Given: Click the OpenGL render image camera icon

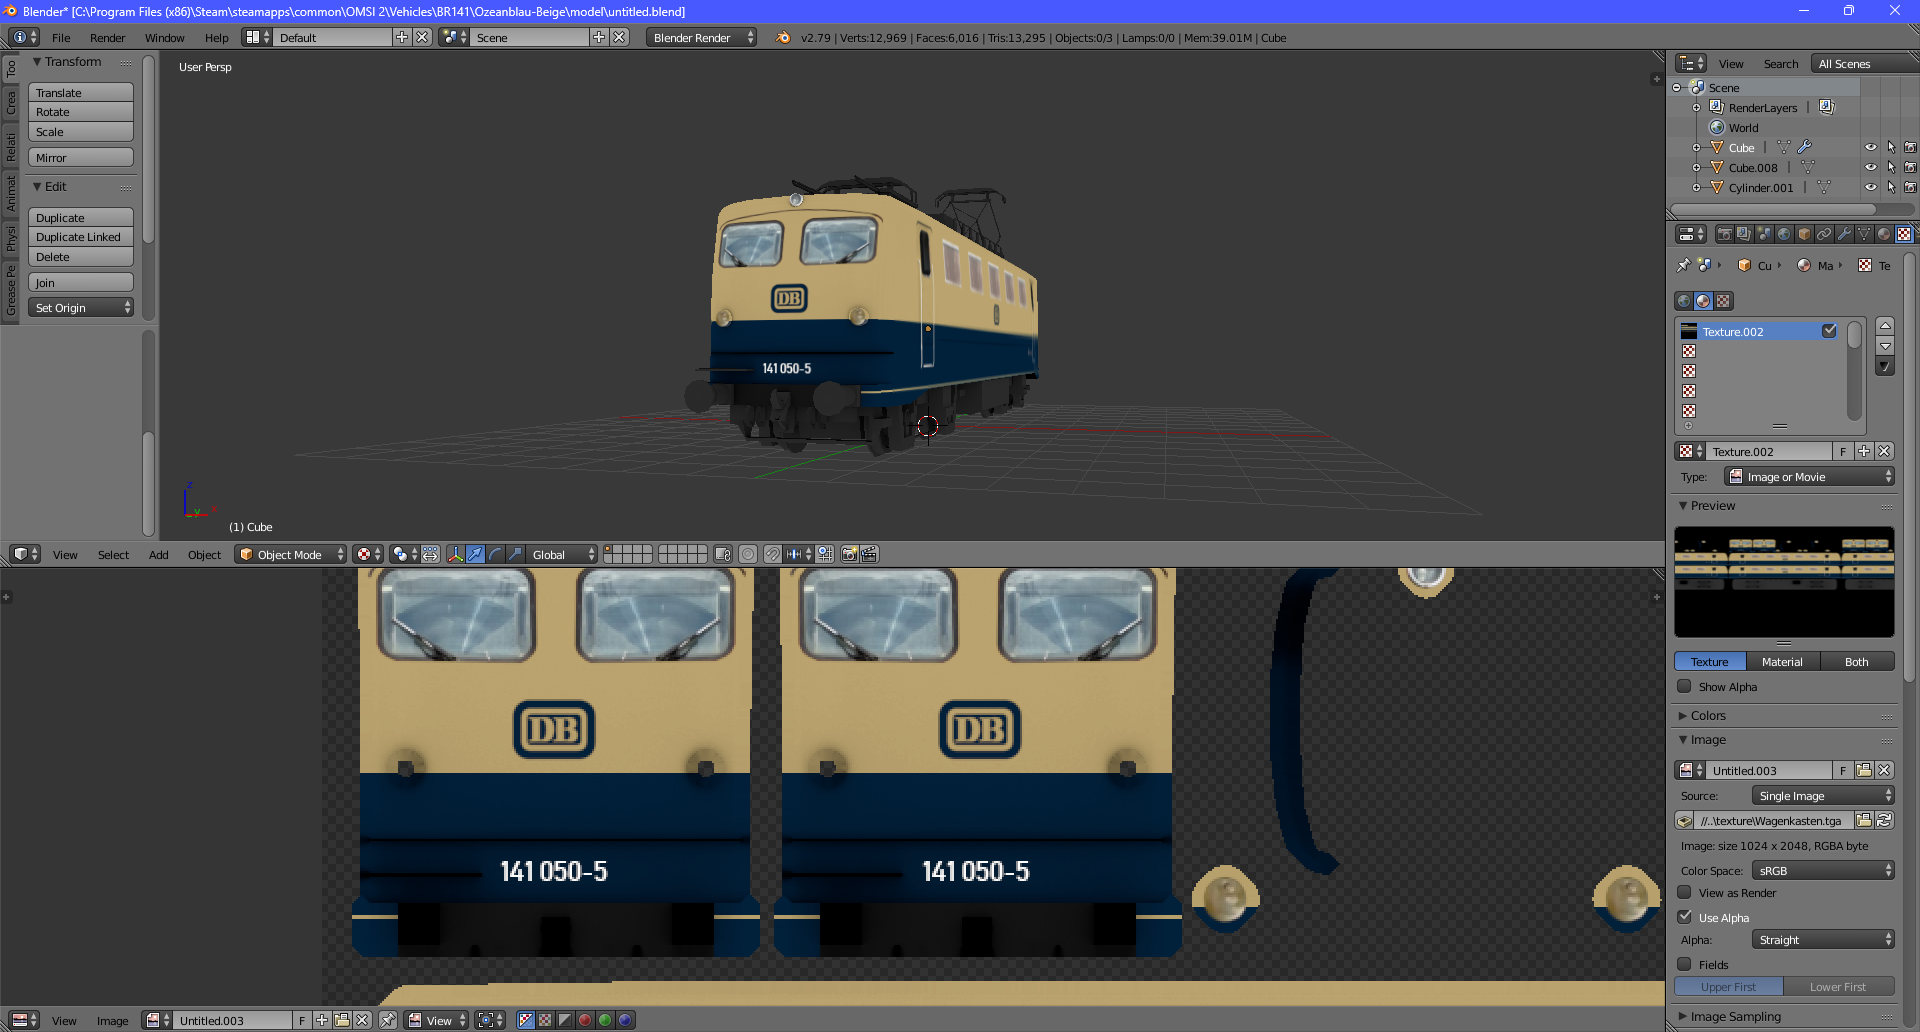Looking at the screenshot, I should 849,554.
